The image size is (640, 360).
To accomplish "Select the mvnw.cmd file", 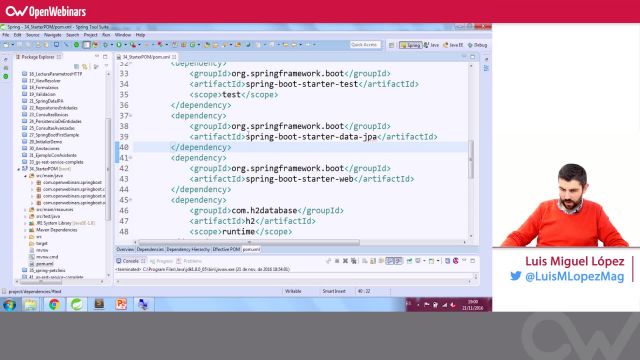I will (x=44, y=257).
